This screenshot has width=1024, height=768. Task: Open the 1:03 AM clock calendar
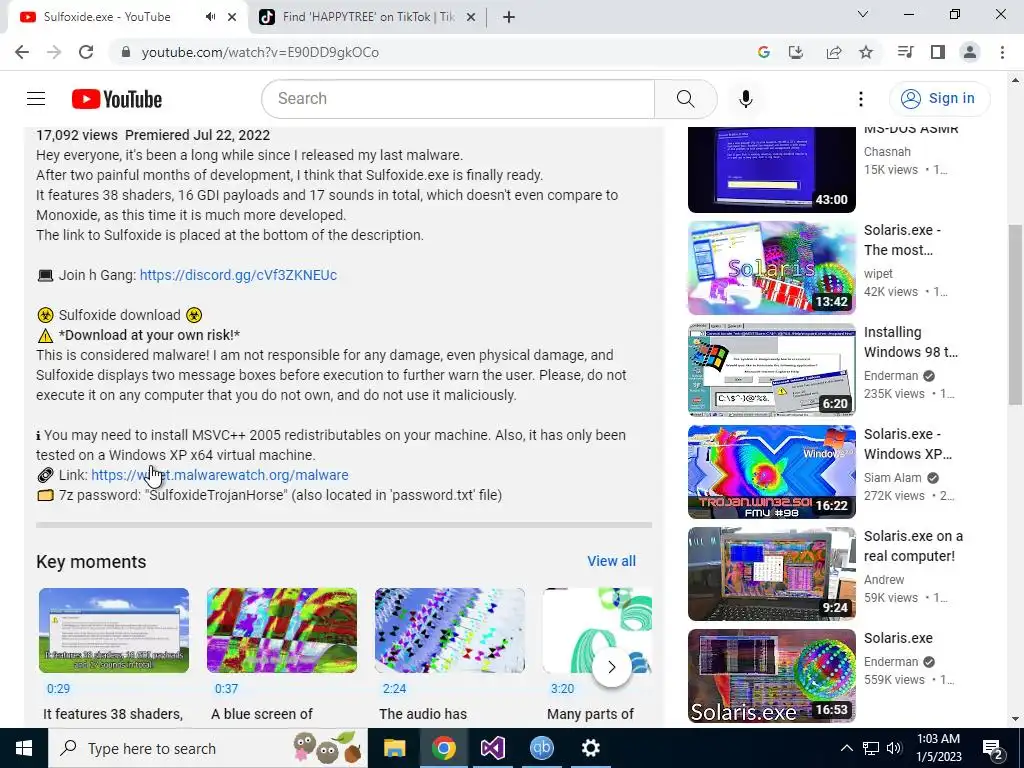[x=938, y=748]
